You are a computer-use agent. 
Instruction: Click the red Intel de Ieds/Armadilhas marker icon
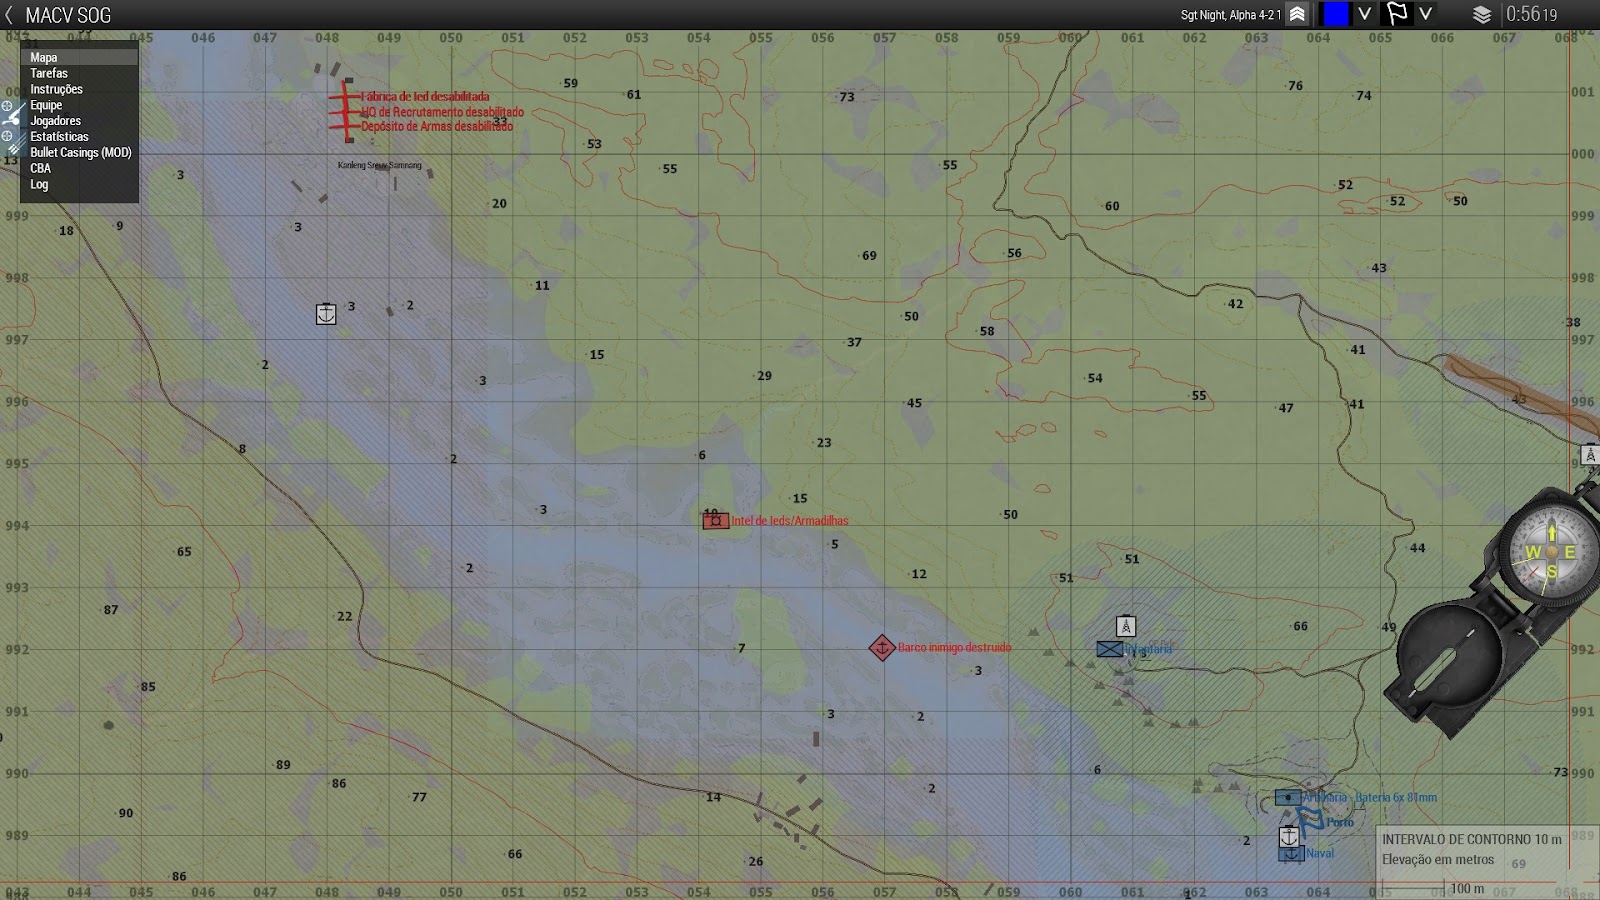click(x=716, y=521)
